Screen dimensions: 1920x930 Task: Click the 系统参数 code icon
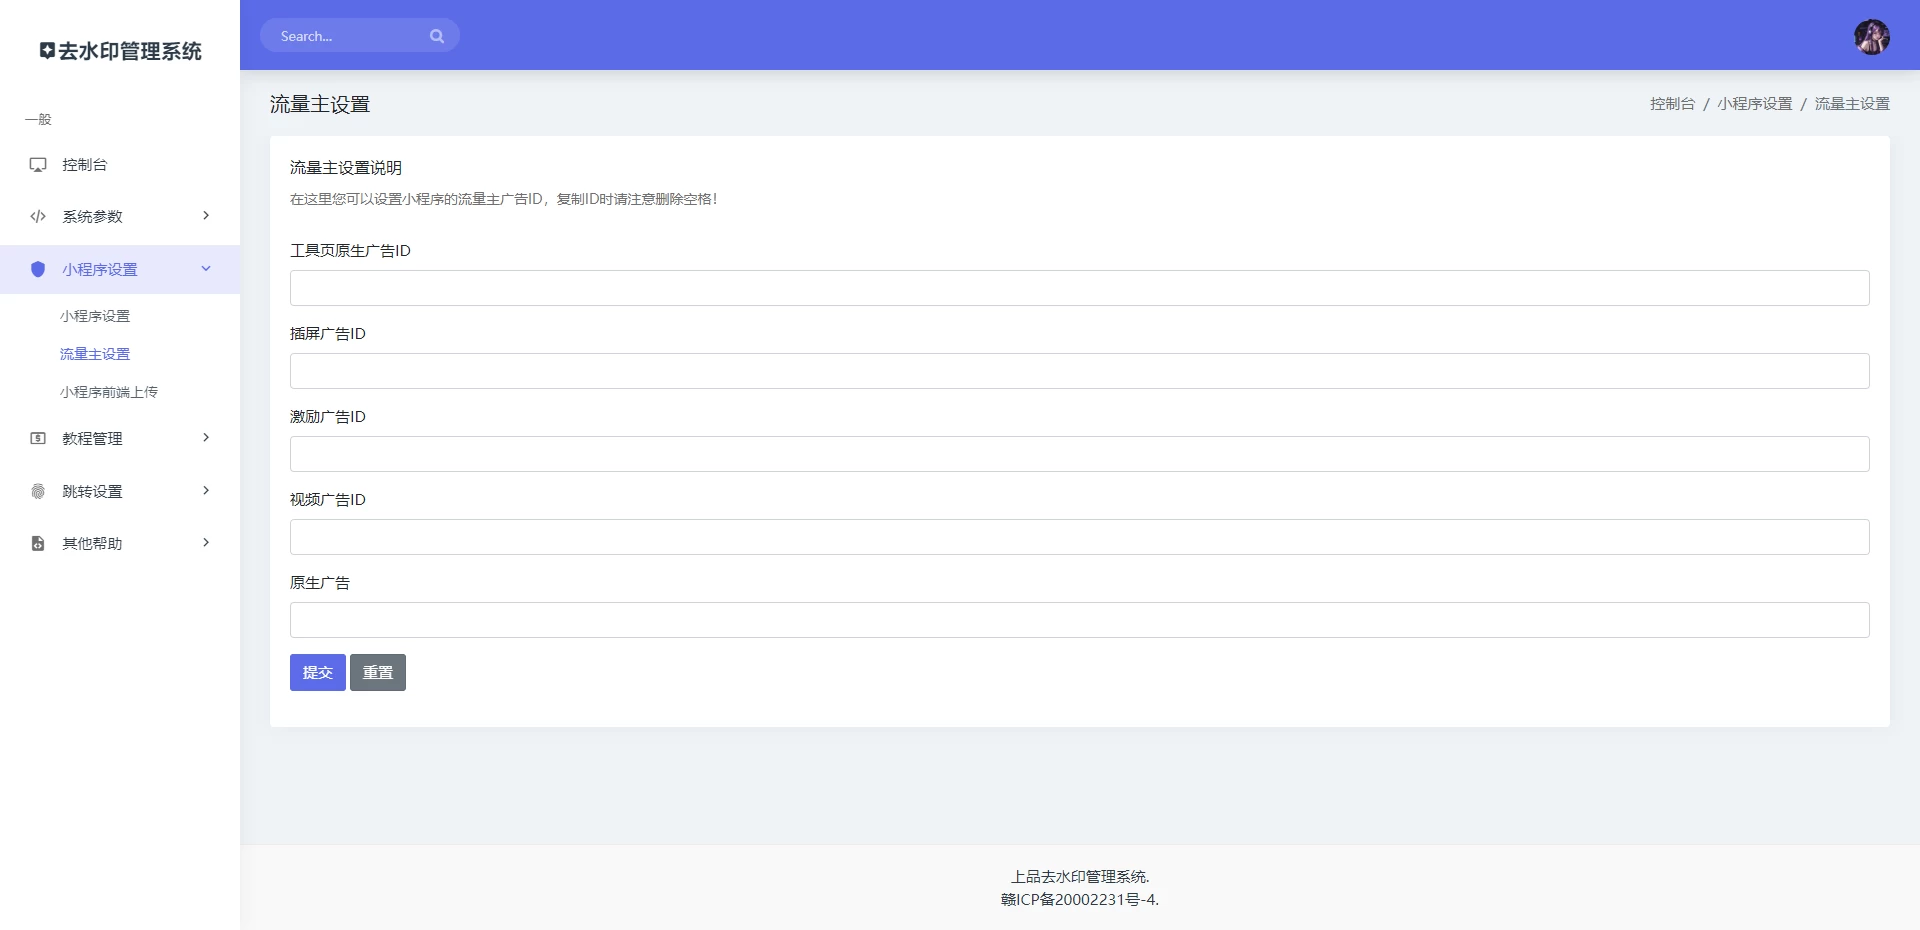point(38,217)
